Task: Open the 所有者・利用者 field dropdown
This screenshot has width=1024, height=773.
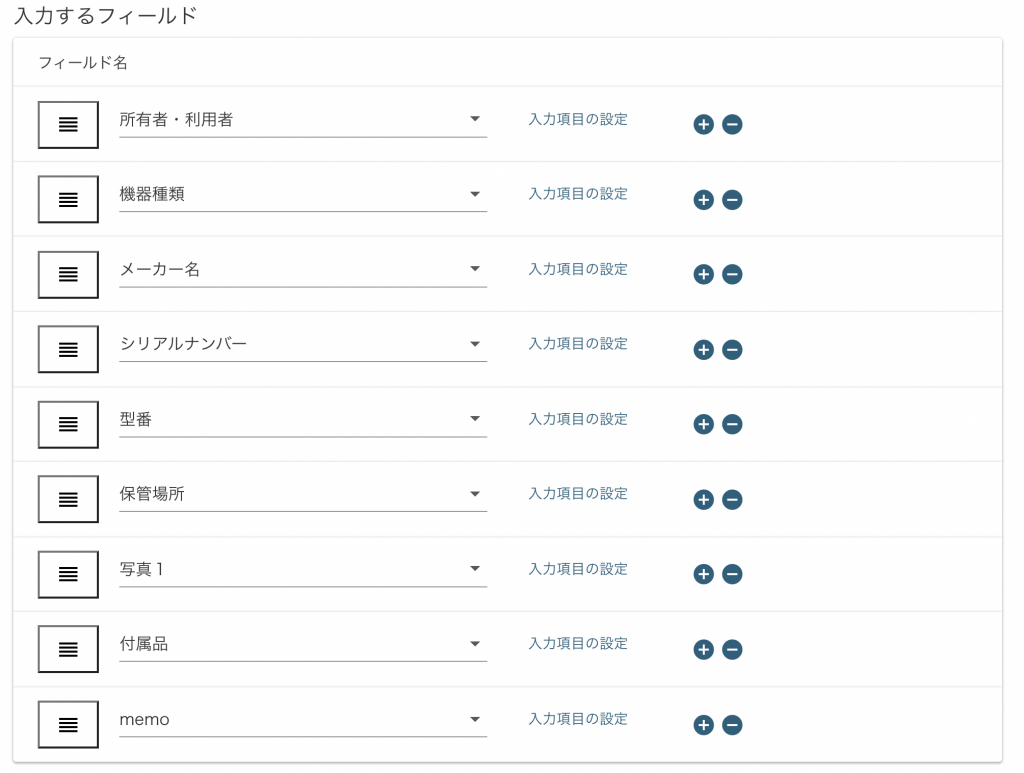Action: pos(303,120)
